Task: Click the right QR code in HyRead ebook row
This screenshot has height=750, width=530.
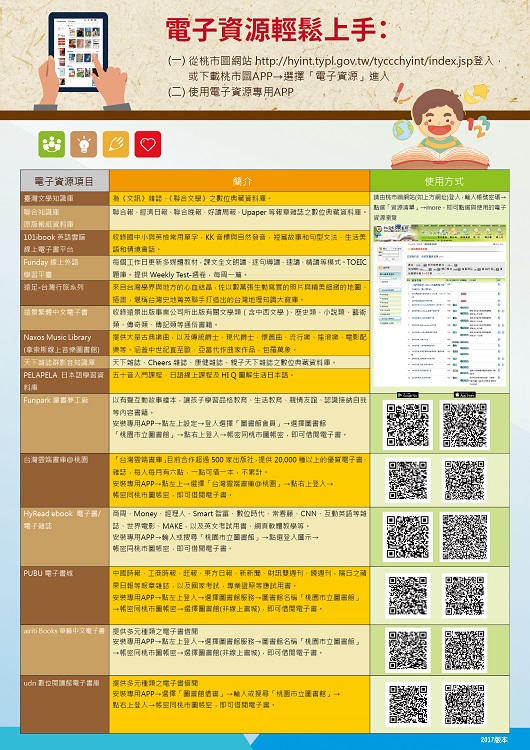Action: pos(465,537)
